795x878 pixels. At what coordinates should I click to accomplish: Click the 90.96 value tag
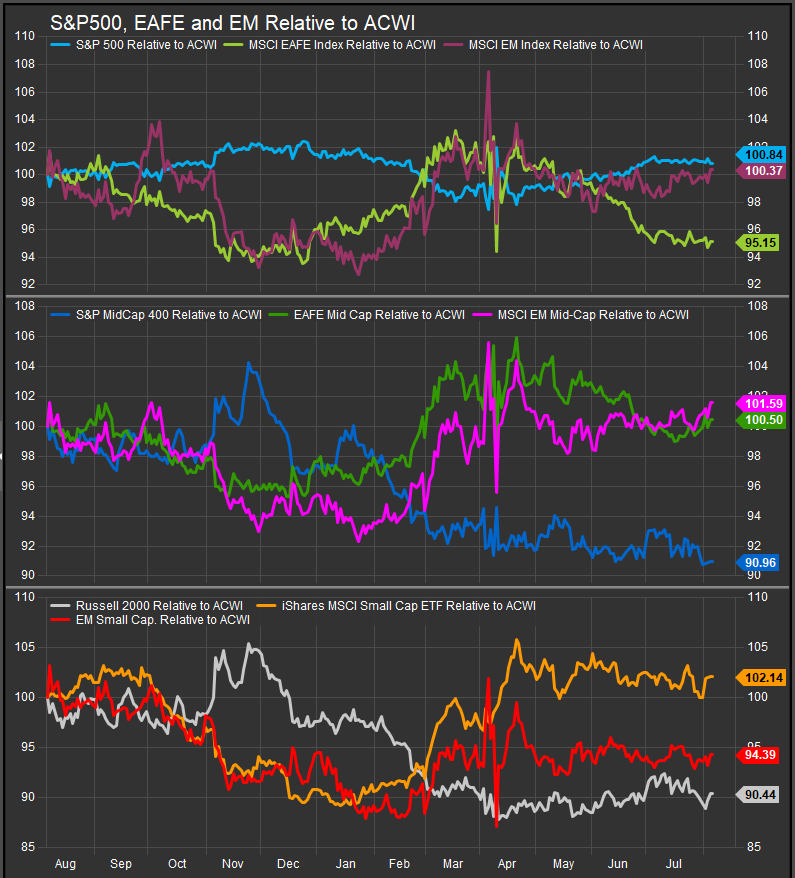click(757, 563)
